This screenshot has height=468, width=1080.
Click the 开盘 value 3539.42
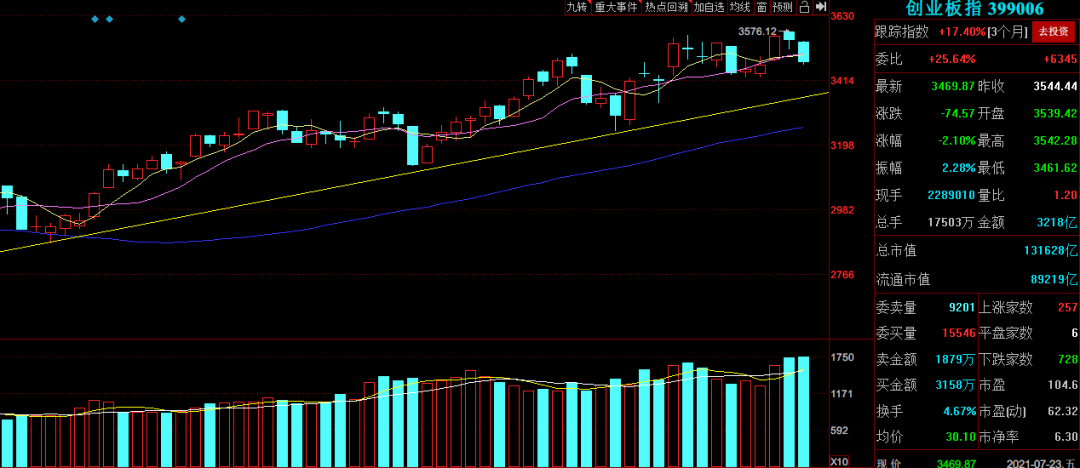1055,114
